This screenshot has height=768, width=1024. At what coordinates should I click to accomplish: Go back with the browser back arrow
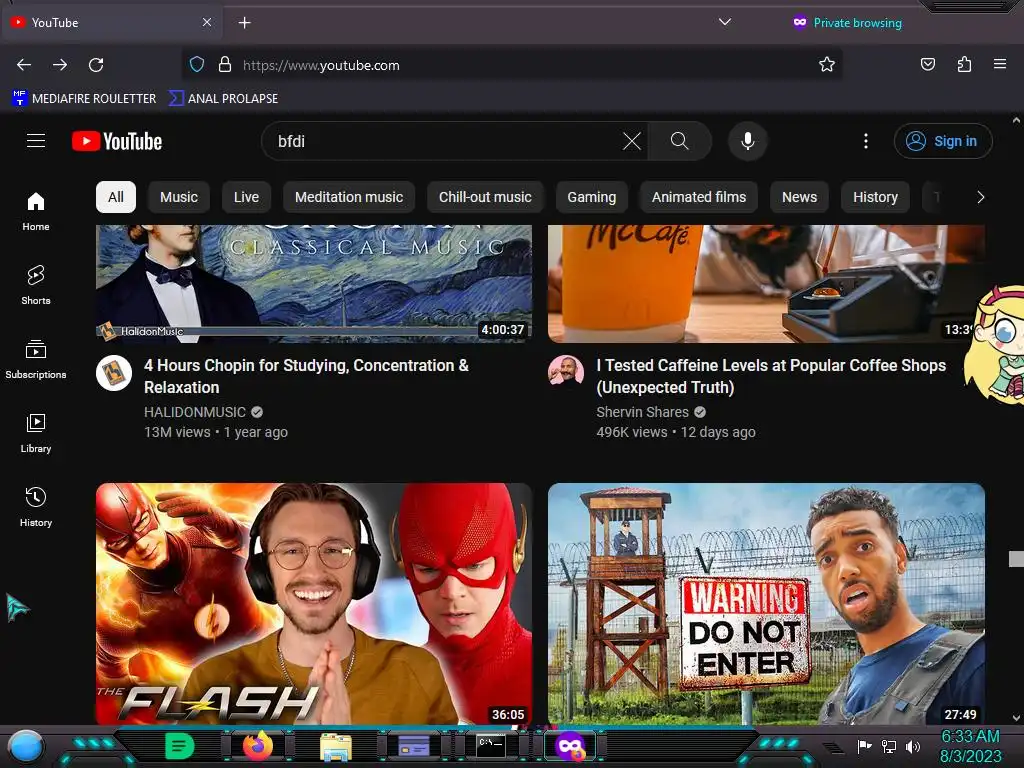pyautogui.click(x=24, y=65)
